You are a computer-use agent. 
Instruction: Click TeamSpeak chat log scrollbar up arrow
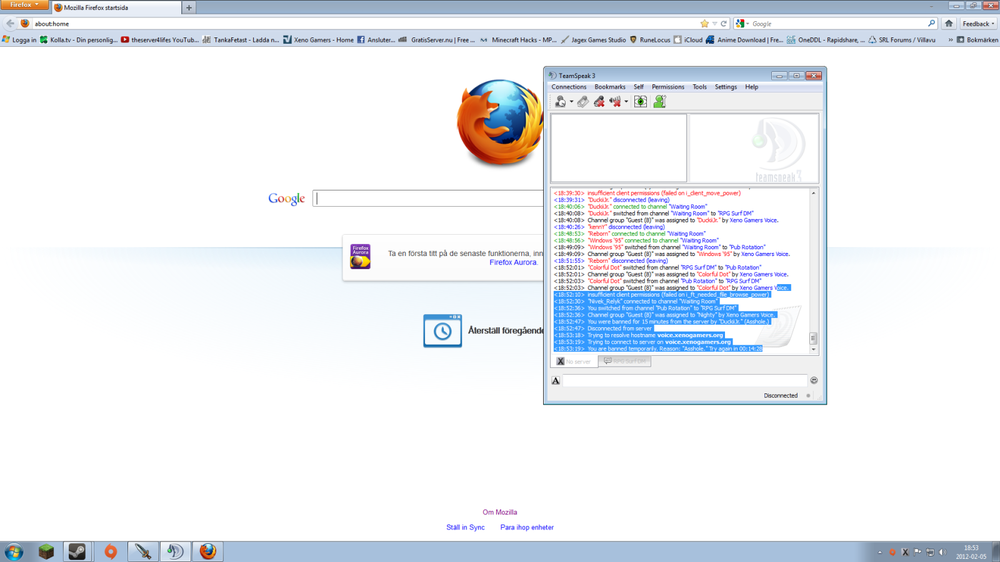tap(813, 193)
